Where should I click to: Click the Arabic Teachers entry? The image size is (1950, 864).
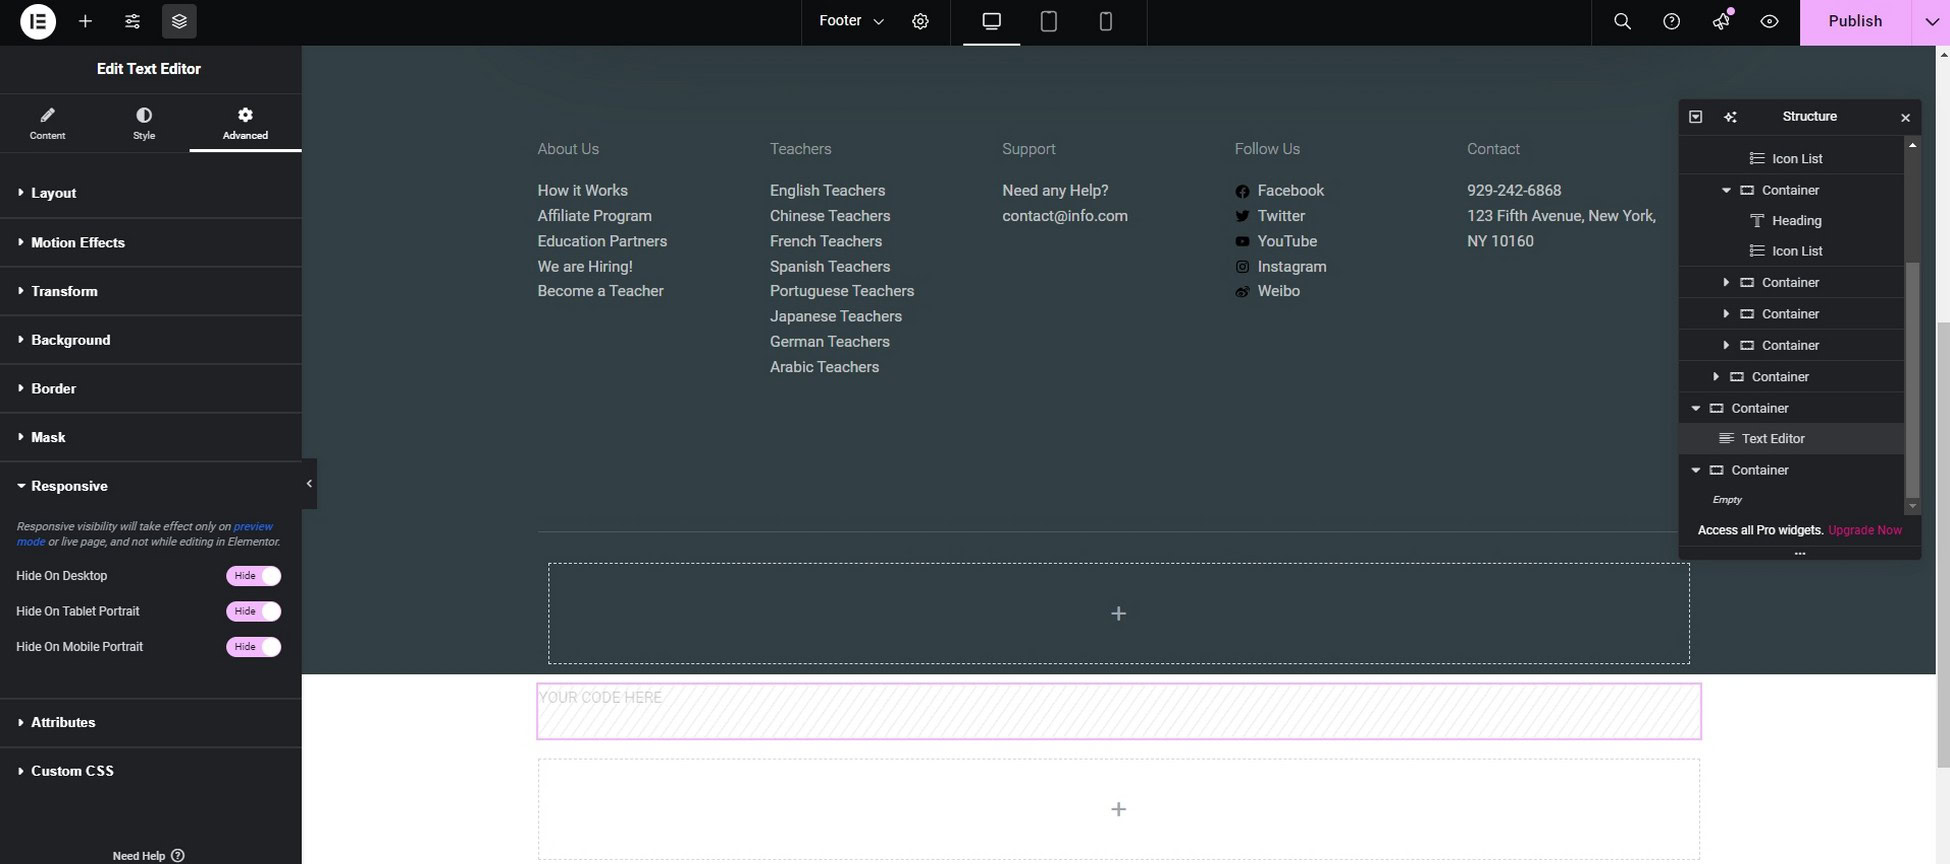click(x=824, y=367)
